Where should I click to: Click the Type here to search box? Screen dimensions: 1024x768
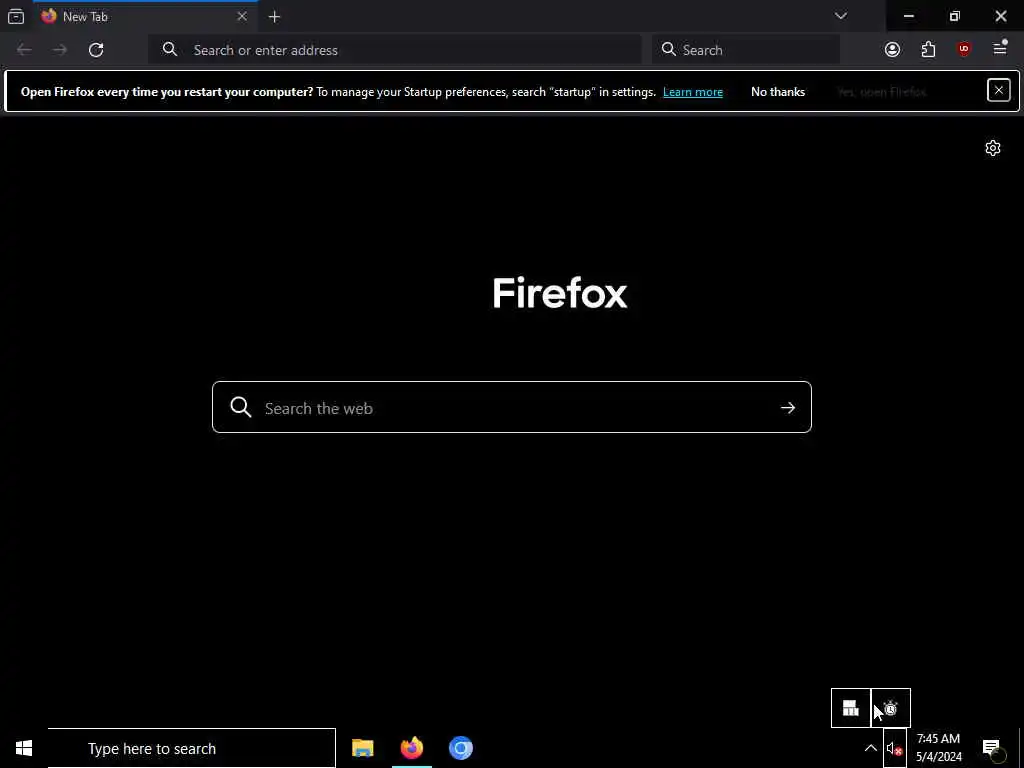coord(191,748)
